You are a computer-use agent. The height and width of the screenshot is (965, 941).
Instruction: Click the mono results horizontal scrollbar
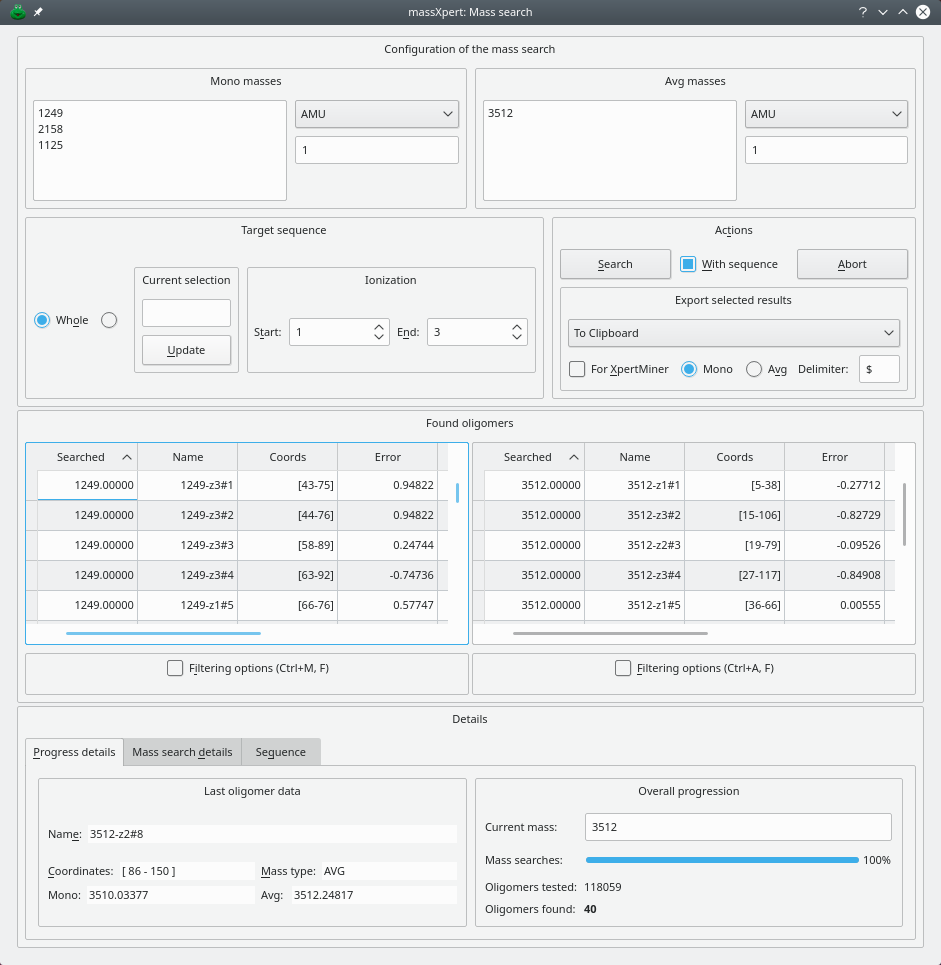click(163, 633)
